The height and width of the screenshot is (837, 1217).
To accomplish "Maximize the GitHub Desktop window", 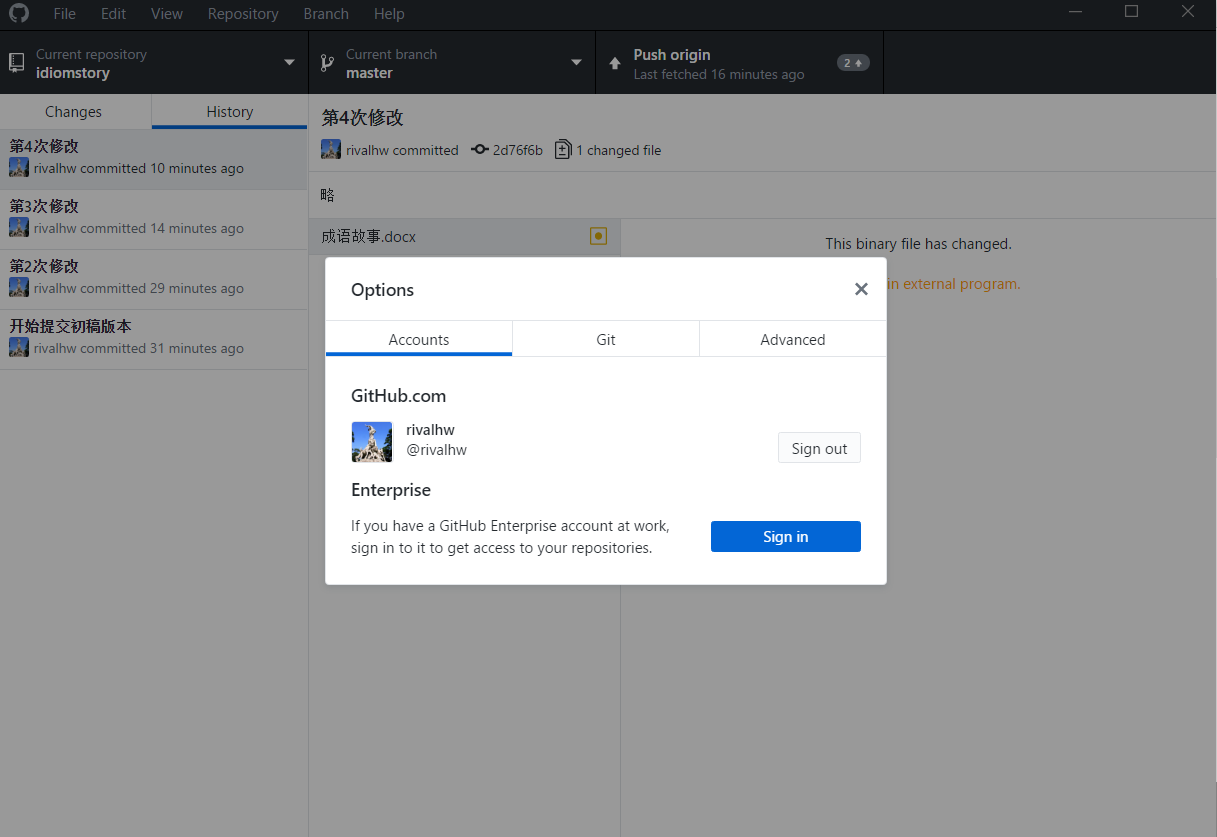I will (x=1132, y=12).
